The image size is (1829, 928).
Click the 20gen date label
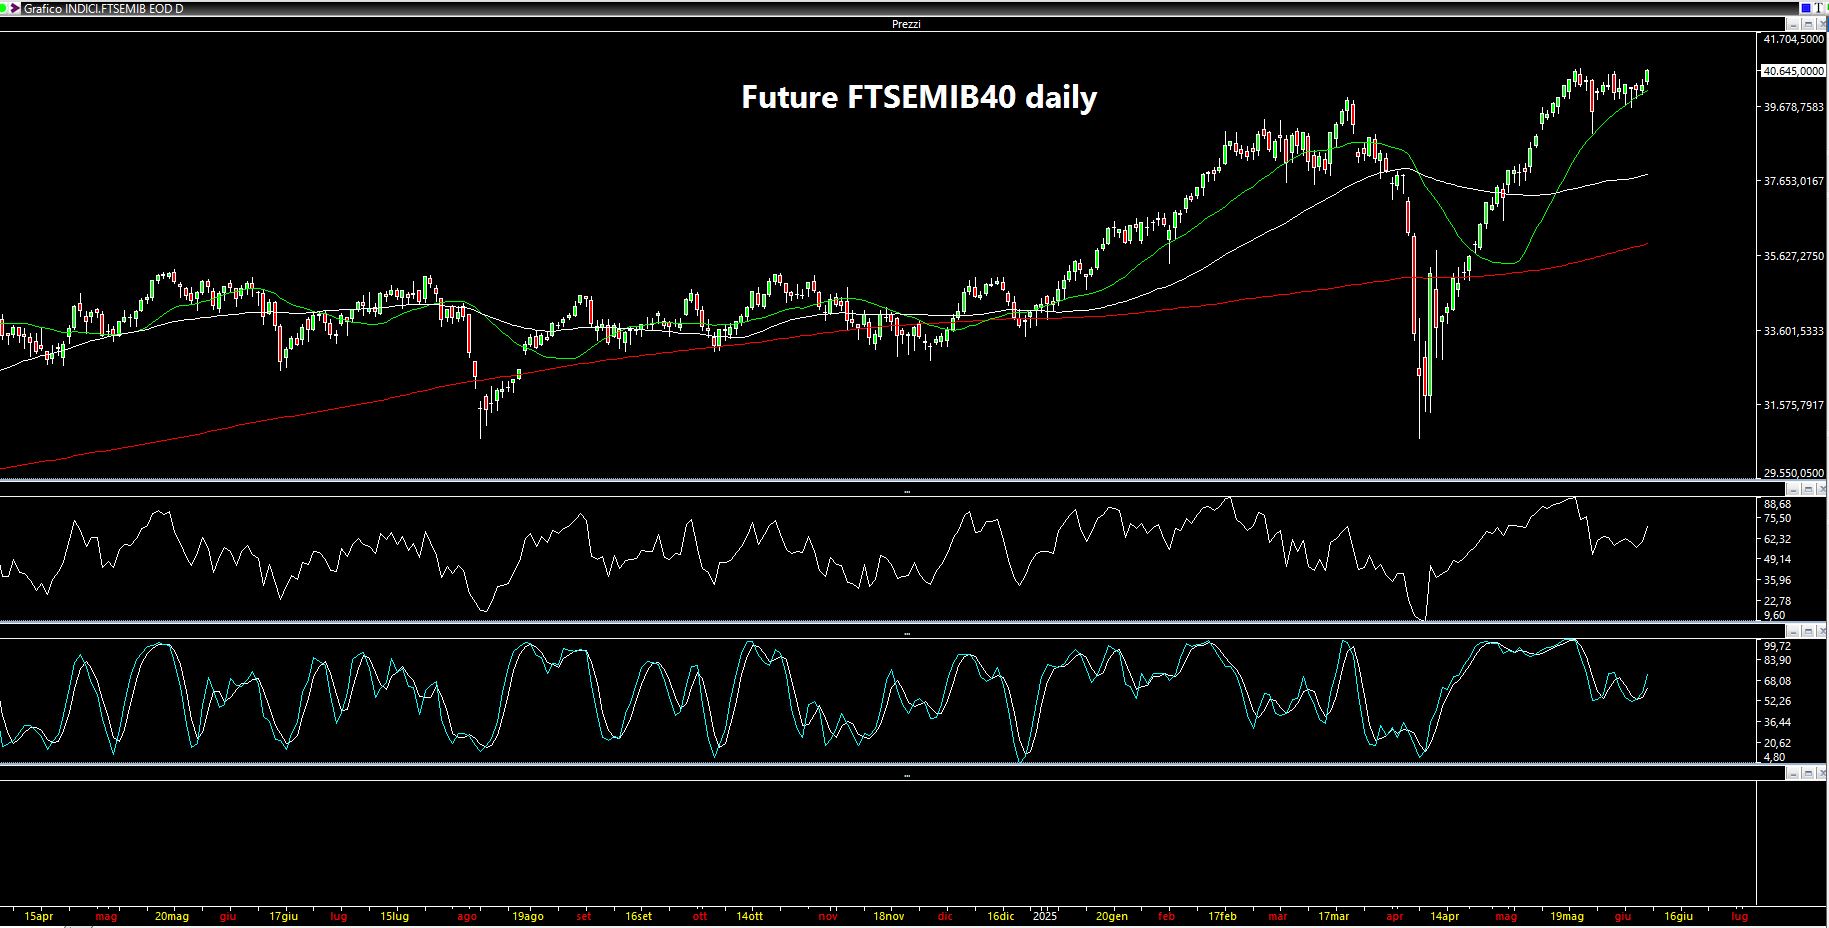(1112, 916)
